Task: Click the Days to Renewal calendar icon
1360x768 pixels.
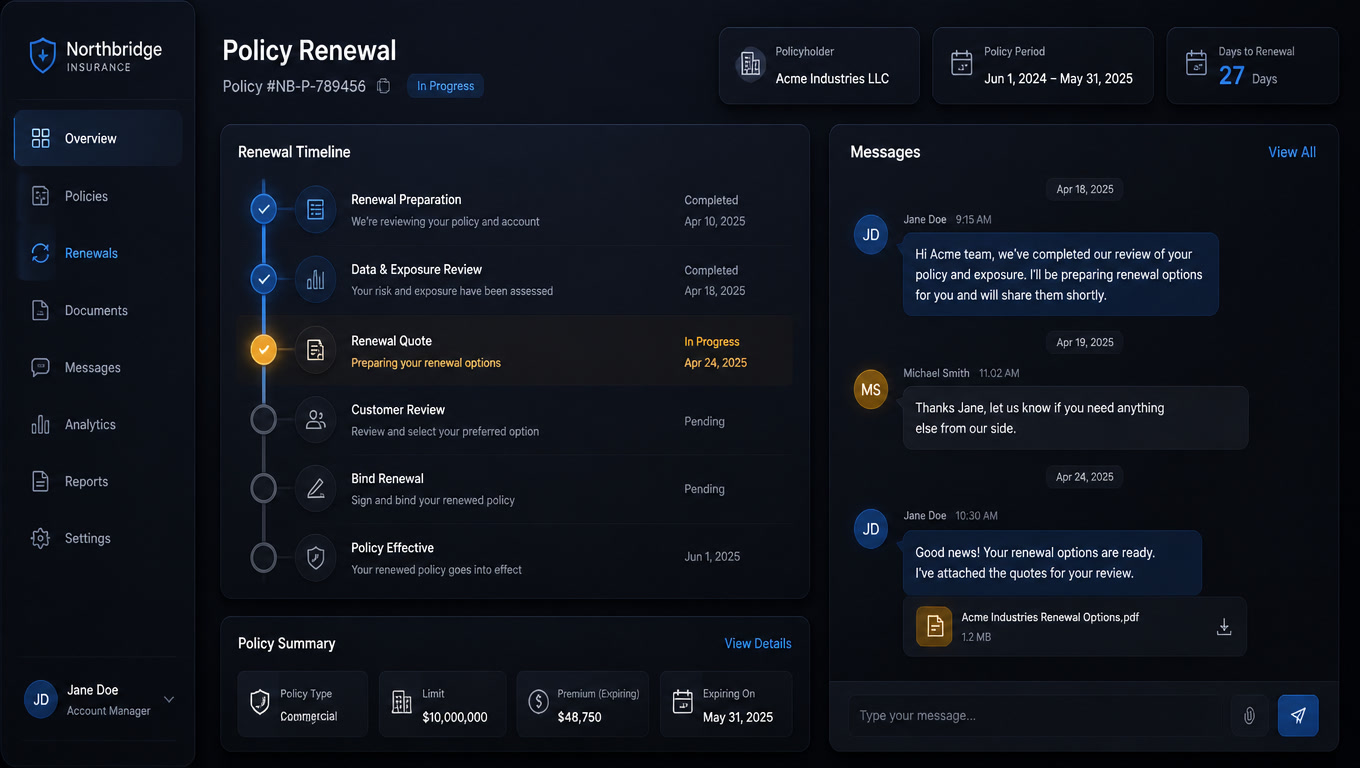Action: click(1196, 64)
